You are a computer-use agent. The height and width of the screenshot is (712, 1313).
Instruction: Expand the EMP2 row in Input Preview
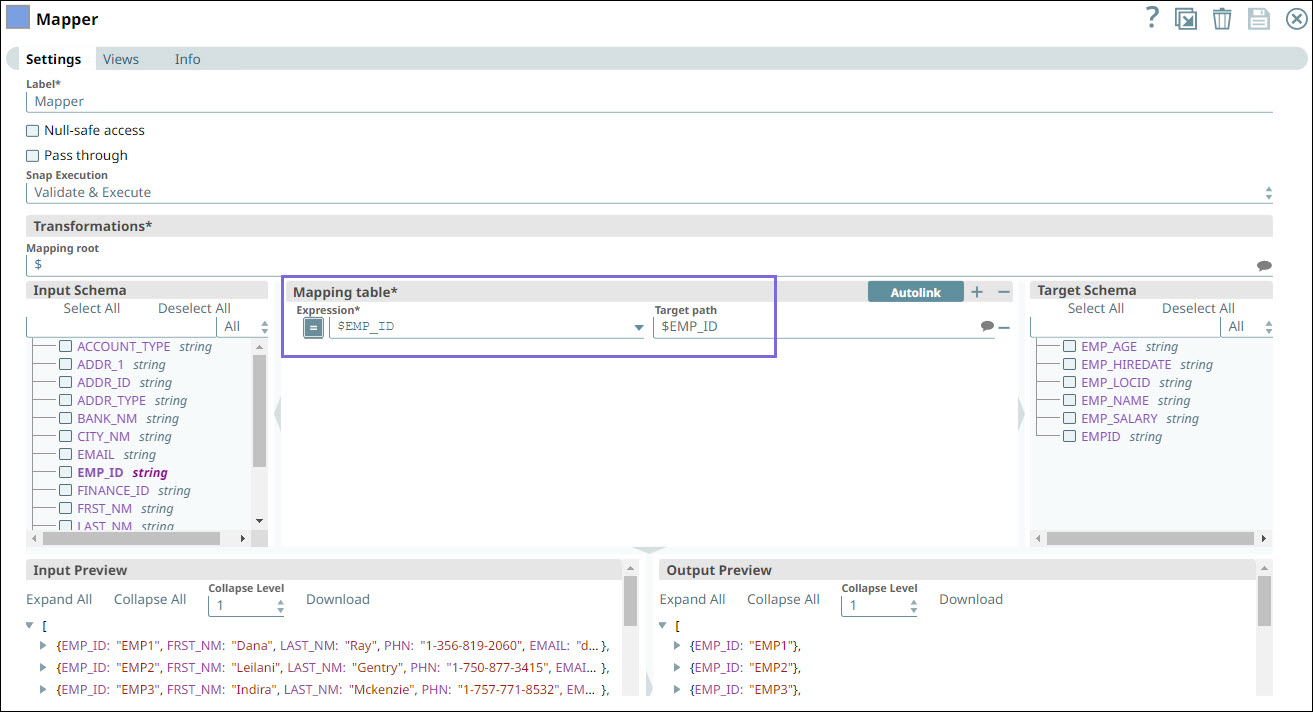42,667
